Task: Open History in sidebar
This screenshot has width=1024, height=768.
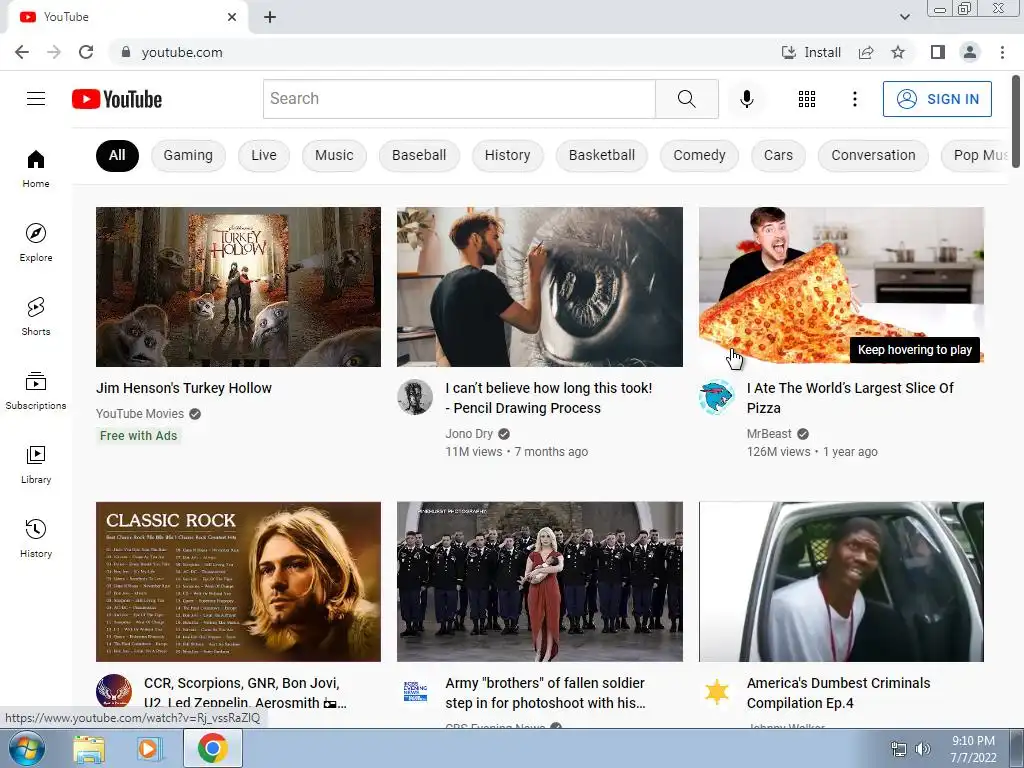Action: (36, 539)
